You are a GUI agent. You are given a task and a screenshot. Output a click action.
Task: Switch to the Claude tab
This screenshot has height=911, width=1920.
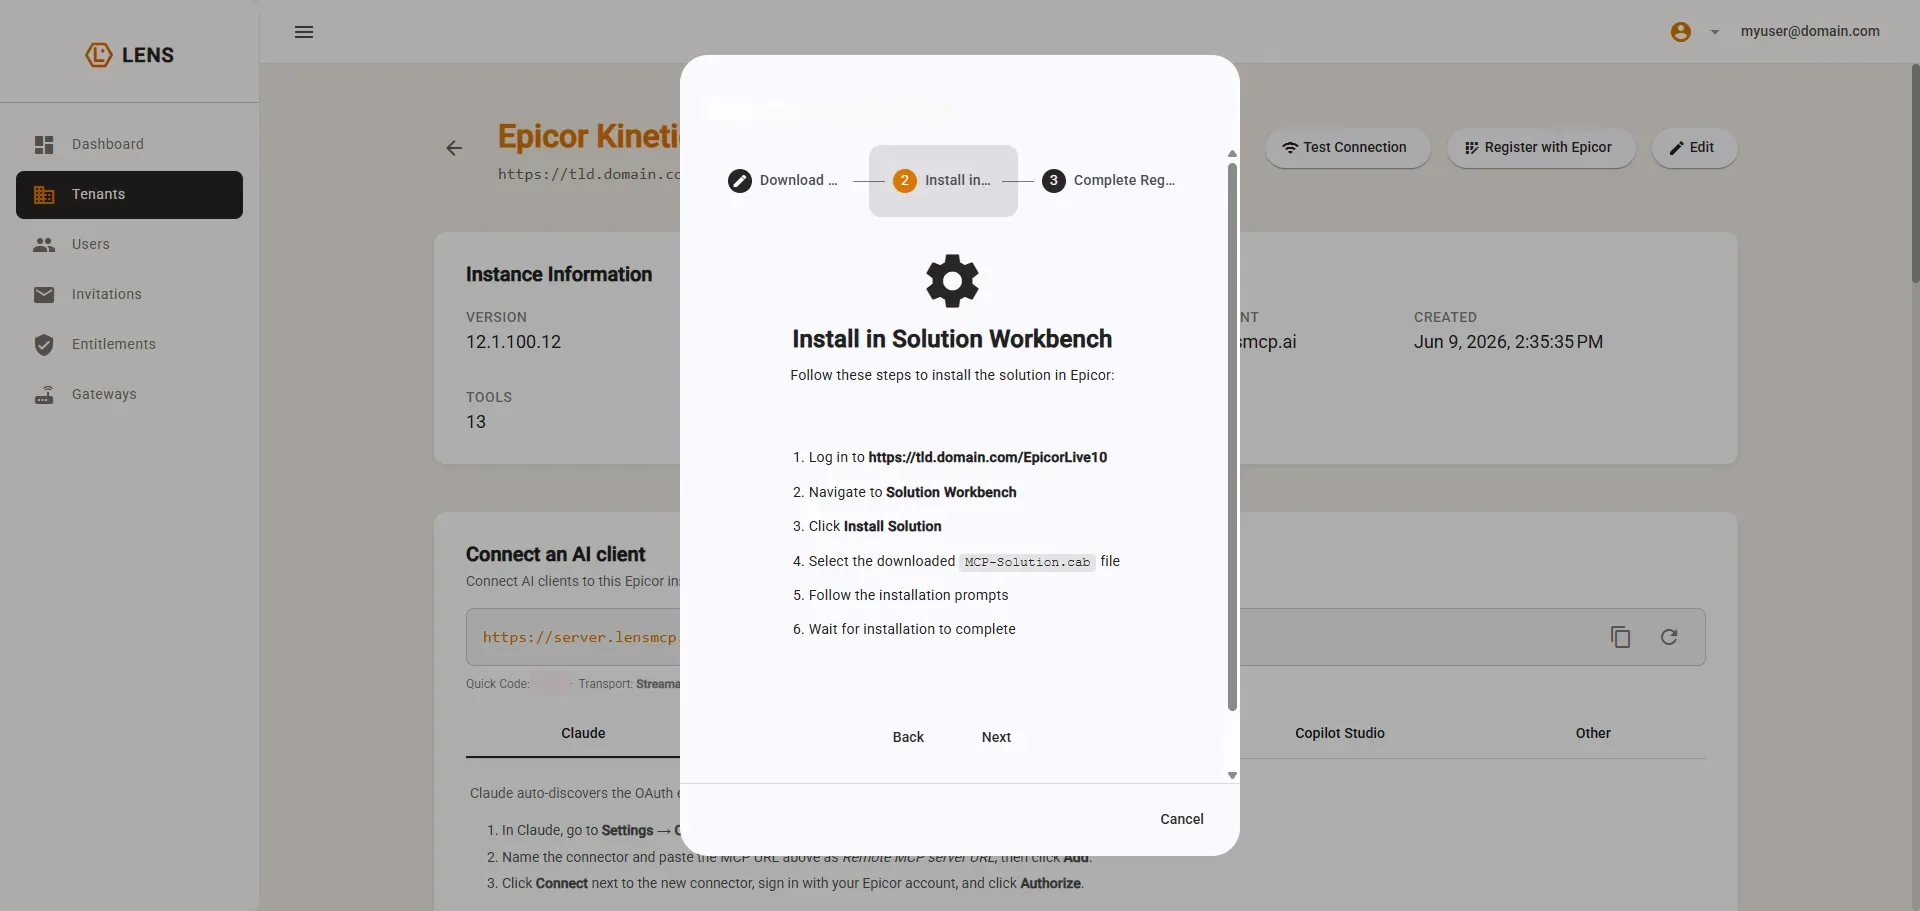[583, 734]
